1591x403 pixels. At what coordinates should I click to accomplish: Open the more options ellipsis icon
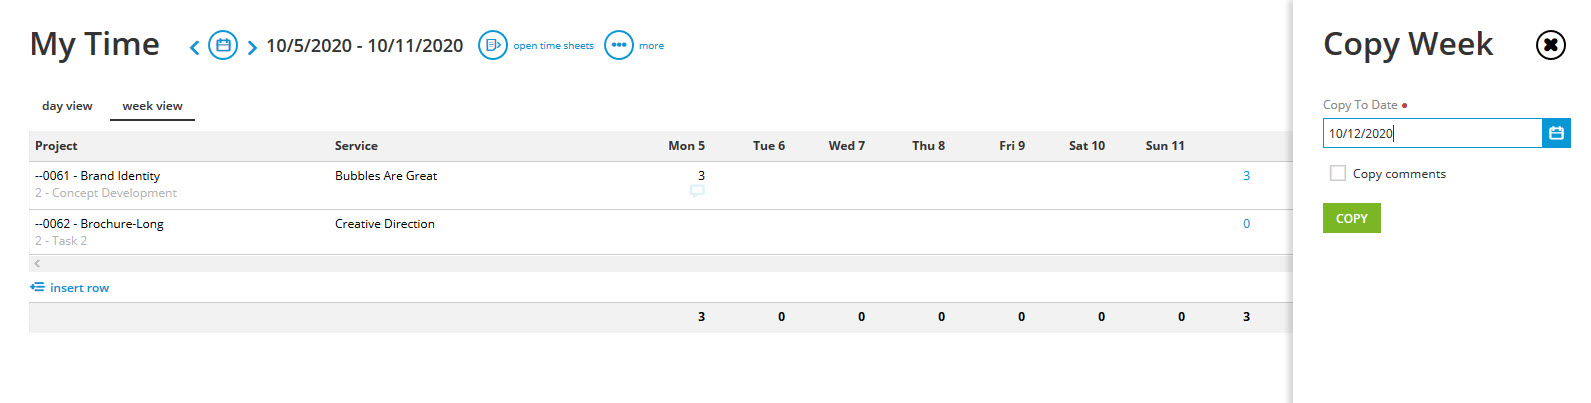[x=619, y=45]
